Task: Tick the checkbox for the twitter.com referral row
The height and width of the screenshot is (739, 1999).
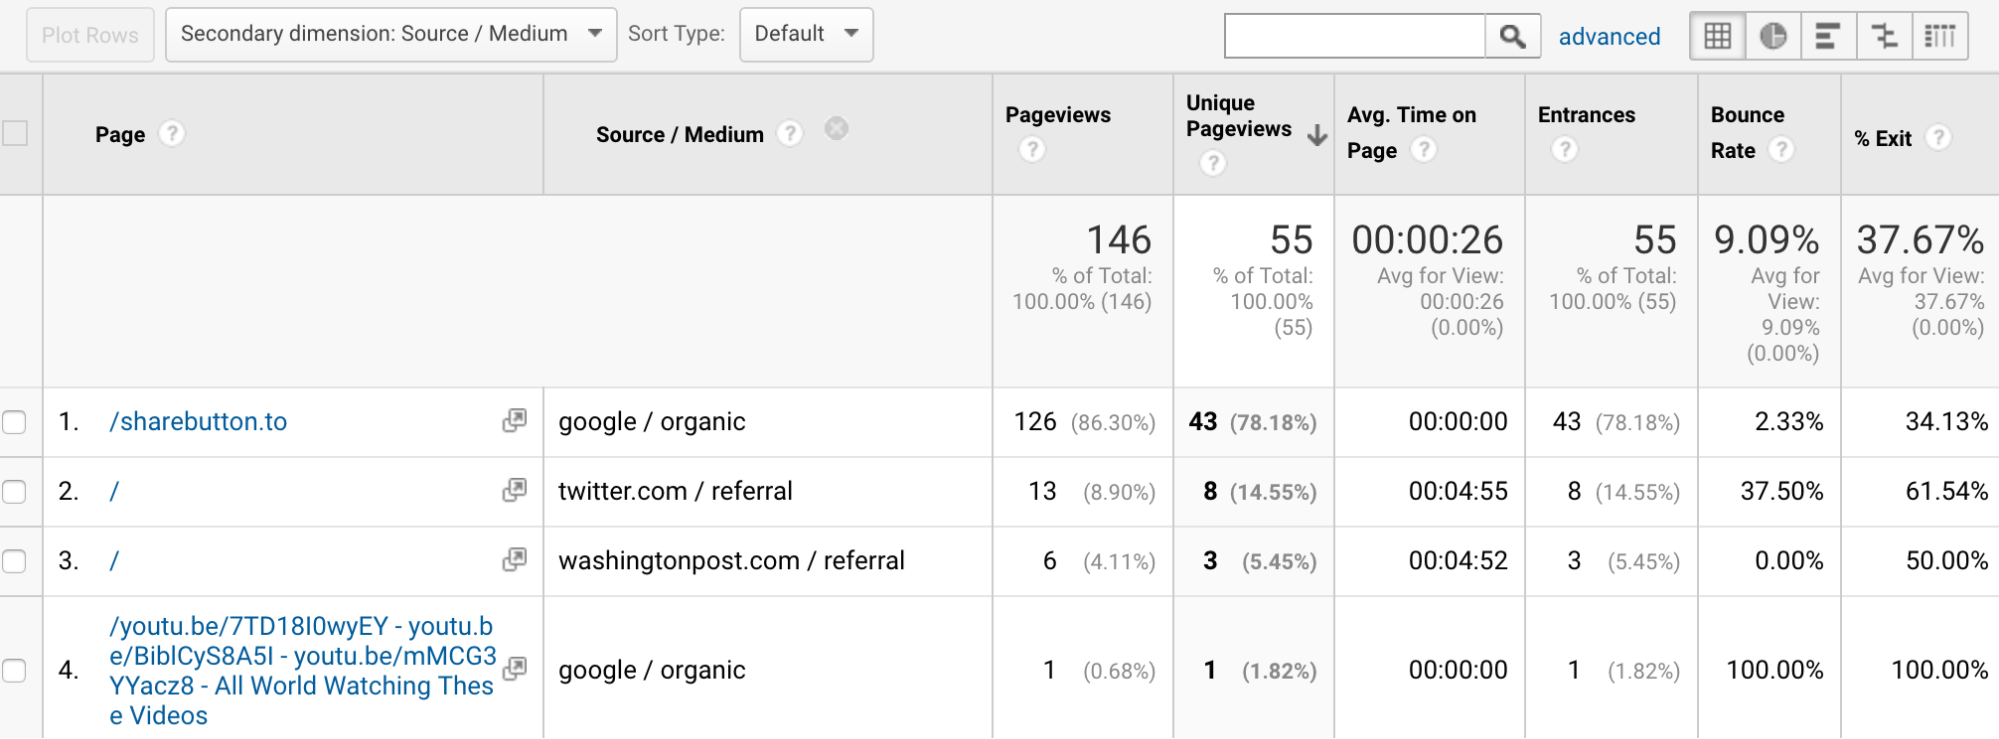Action: pyautogui.click(x=14, y=492)
